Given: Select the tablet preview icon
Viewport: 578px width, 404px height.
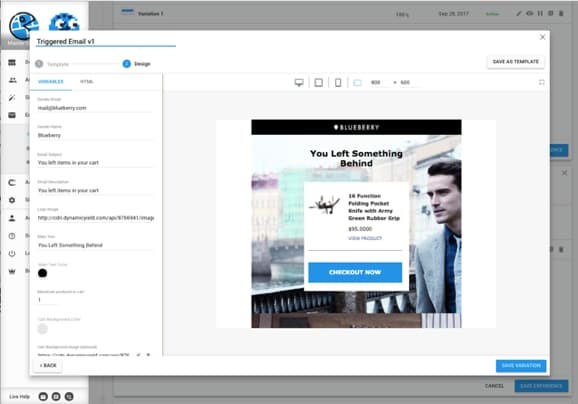Looking at the screenshot, I should [x=318, y=83].
